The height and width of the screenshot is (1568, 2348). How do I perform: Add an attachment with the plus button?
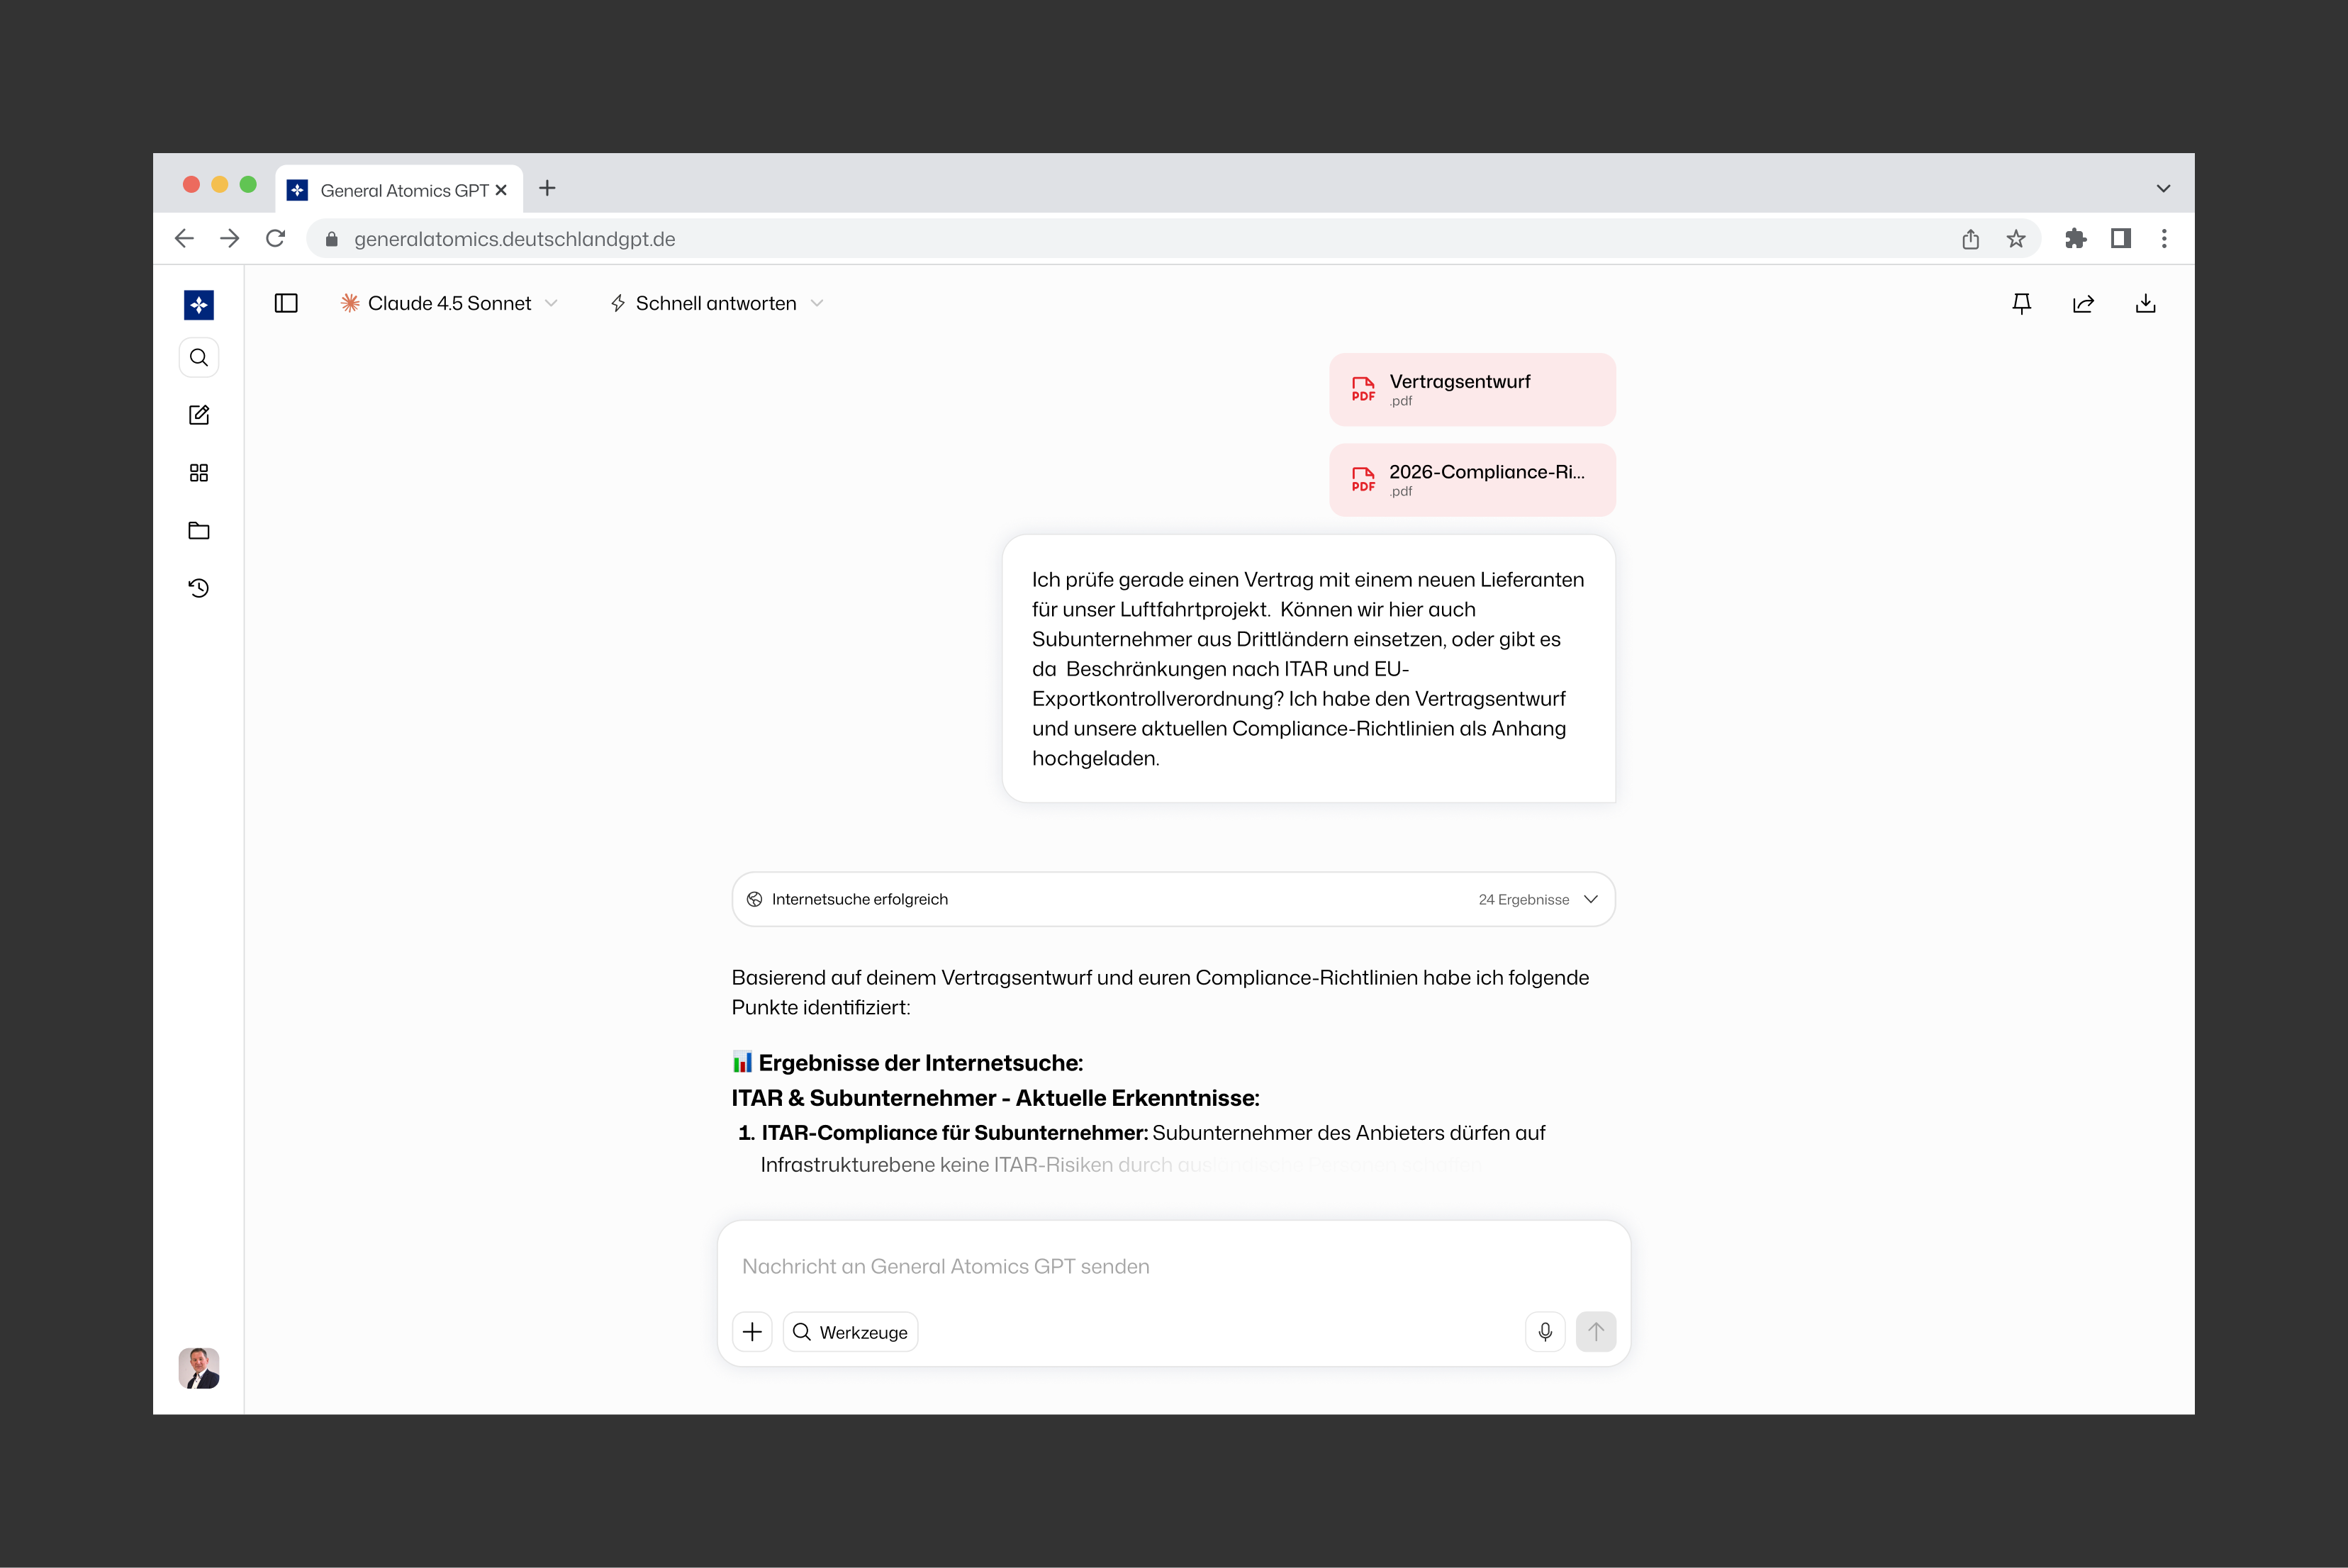[x=752, y=1332]
